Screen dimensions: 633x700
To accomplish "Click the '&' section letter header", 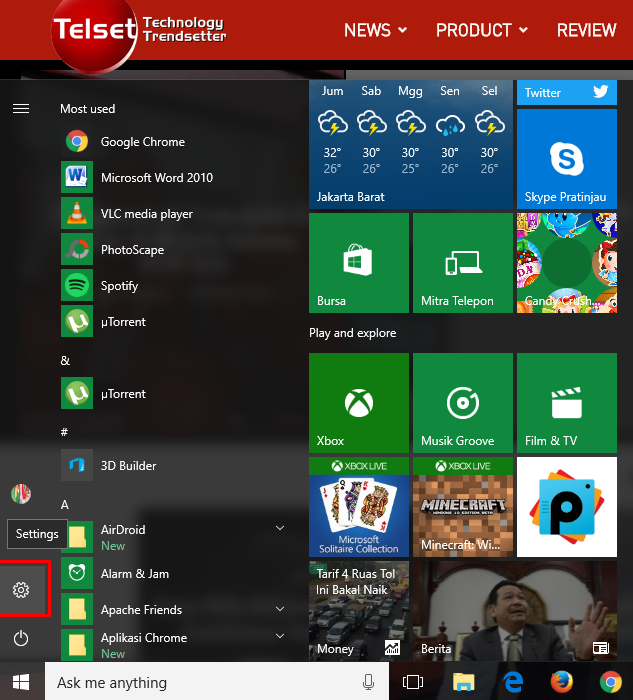I will tap(65, 360).
